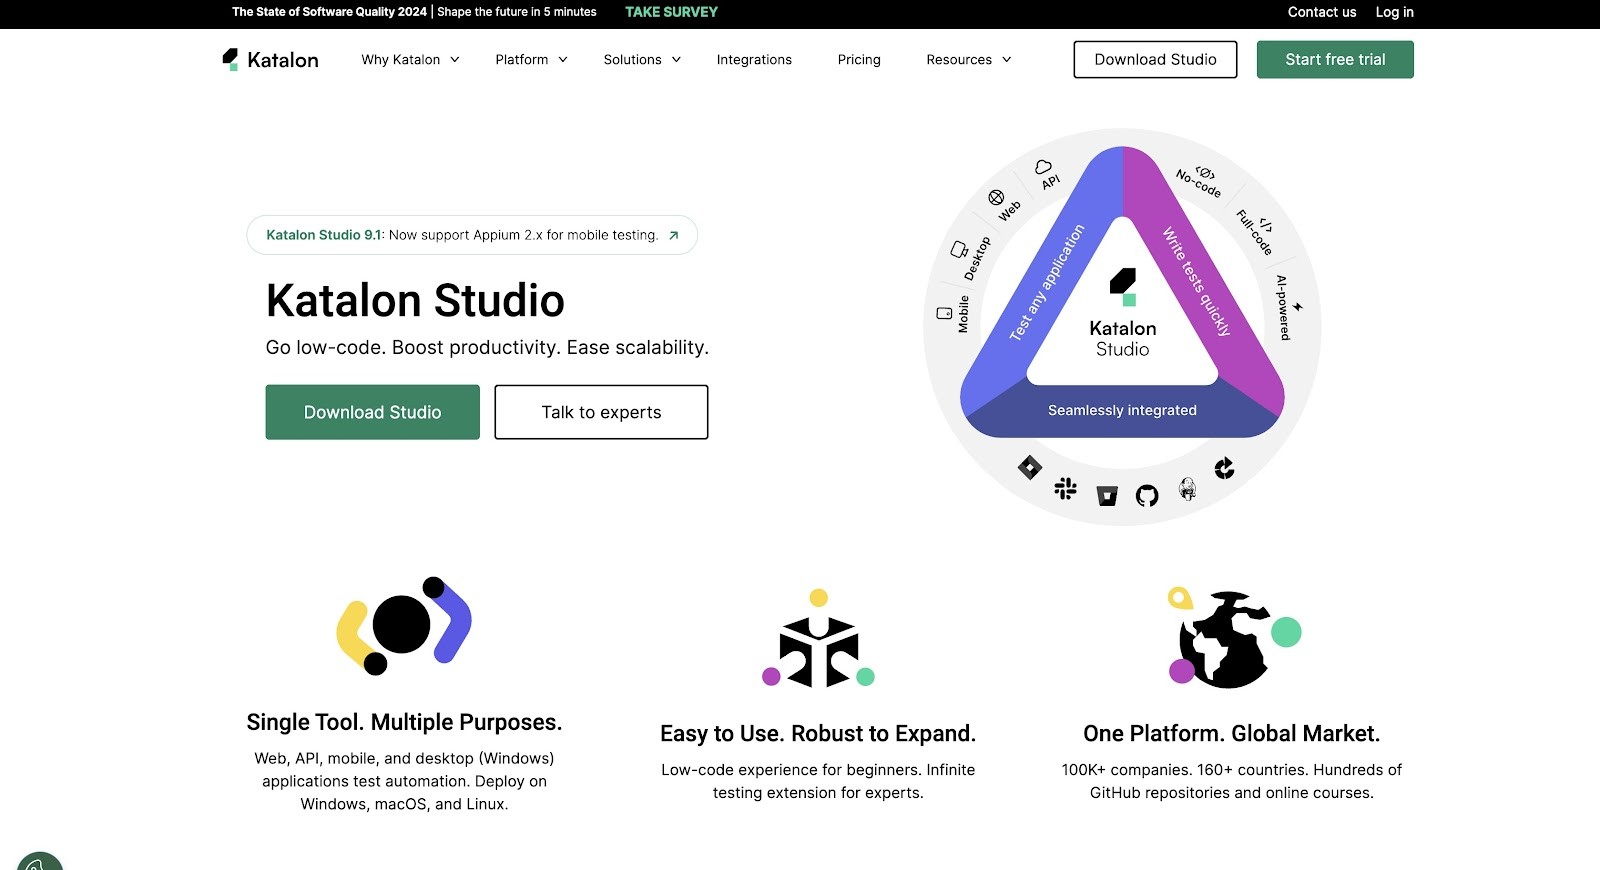Click the Write tests quickly triangle side

click(x=1196, y=281)
